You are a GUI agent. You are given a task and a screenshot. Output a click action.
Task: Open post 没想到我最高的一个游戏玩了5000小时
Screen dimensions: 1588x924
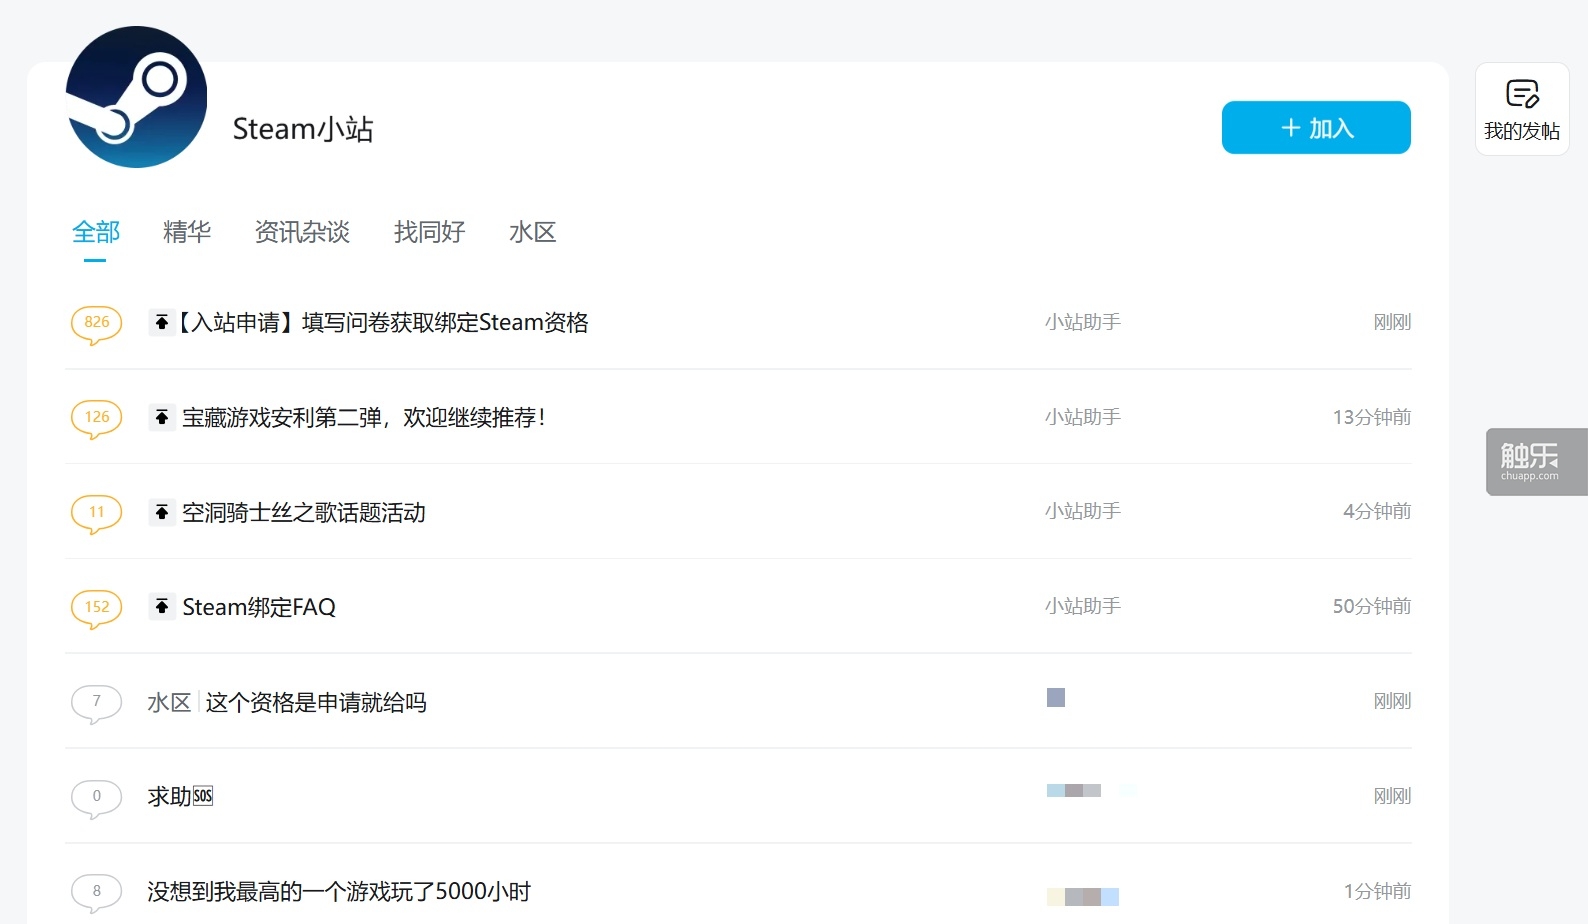(x=339, y=891)
